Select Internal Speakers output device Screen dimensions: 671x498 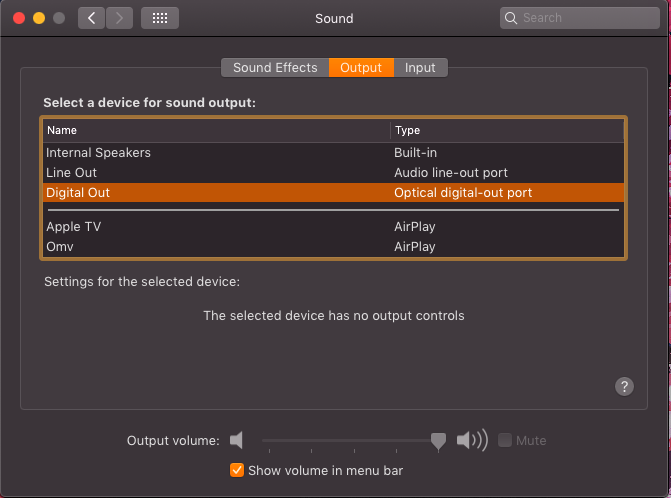click(x=98, y=153)
